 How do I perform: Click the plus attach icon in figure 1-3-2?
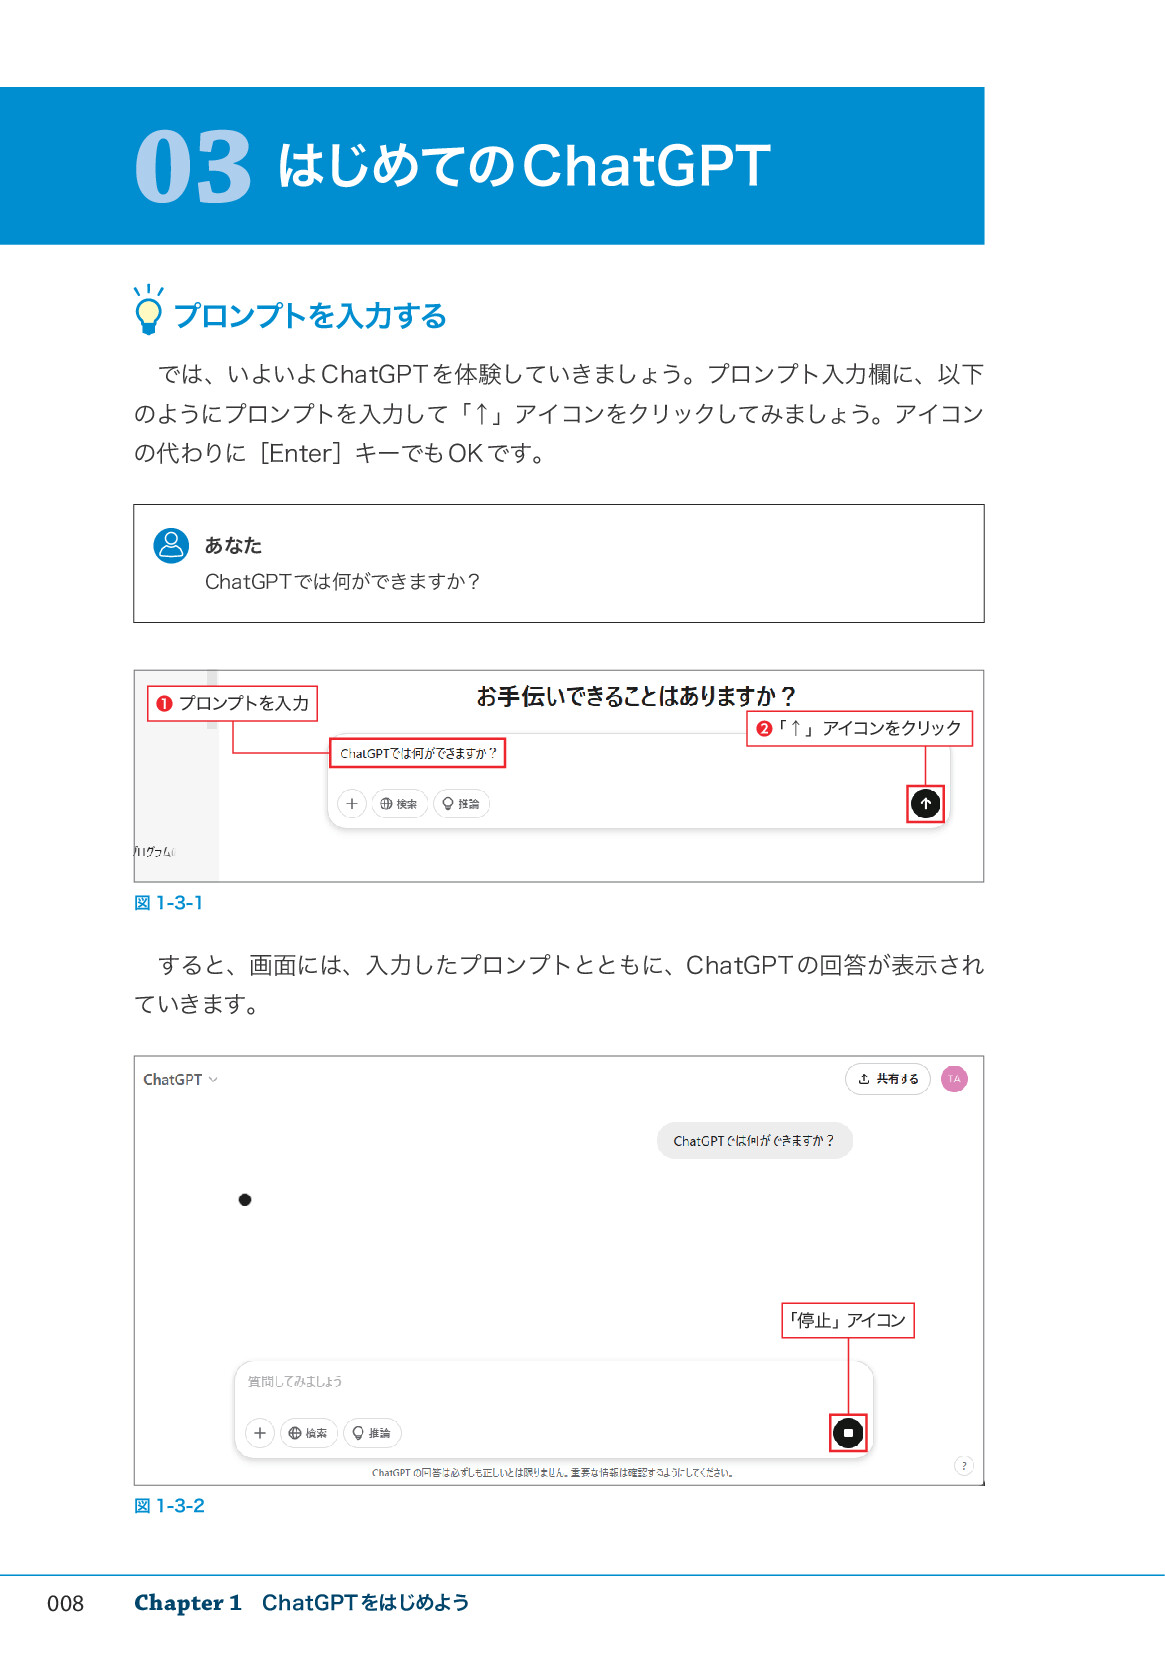point(260,1432)
